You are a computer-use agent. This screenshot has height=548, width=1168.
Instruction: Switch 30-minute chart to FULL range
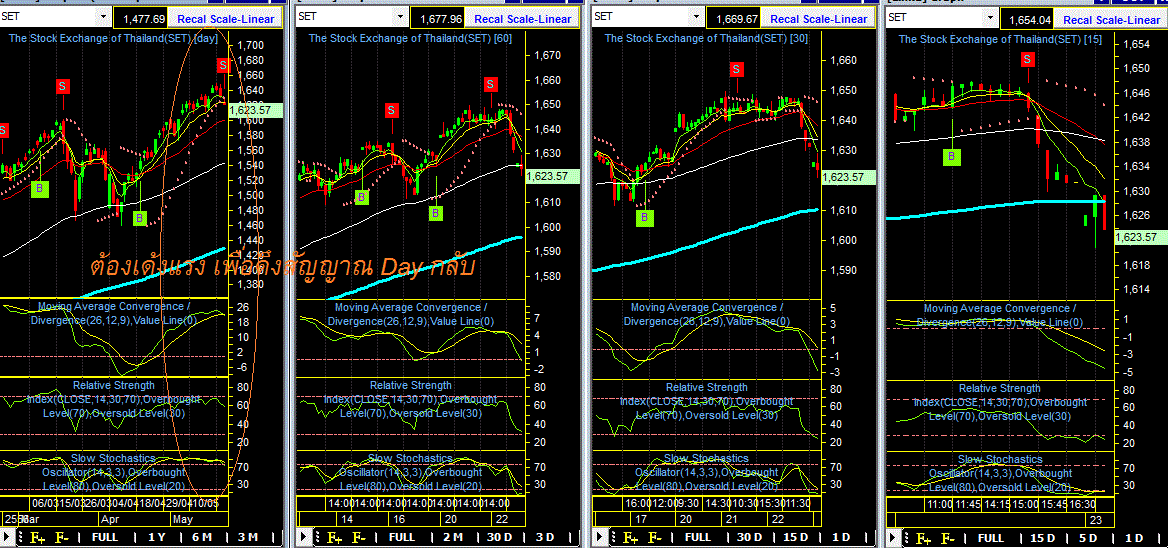click(x=698, y=538)
